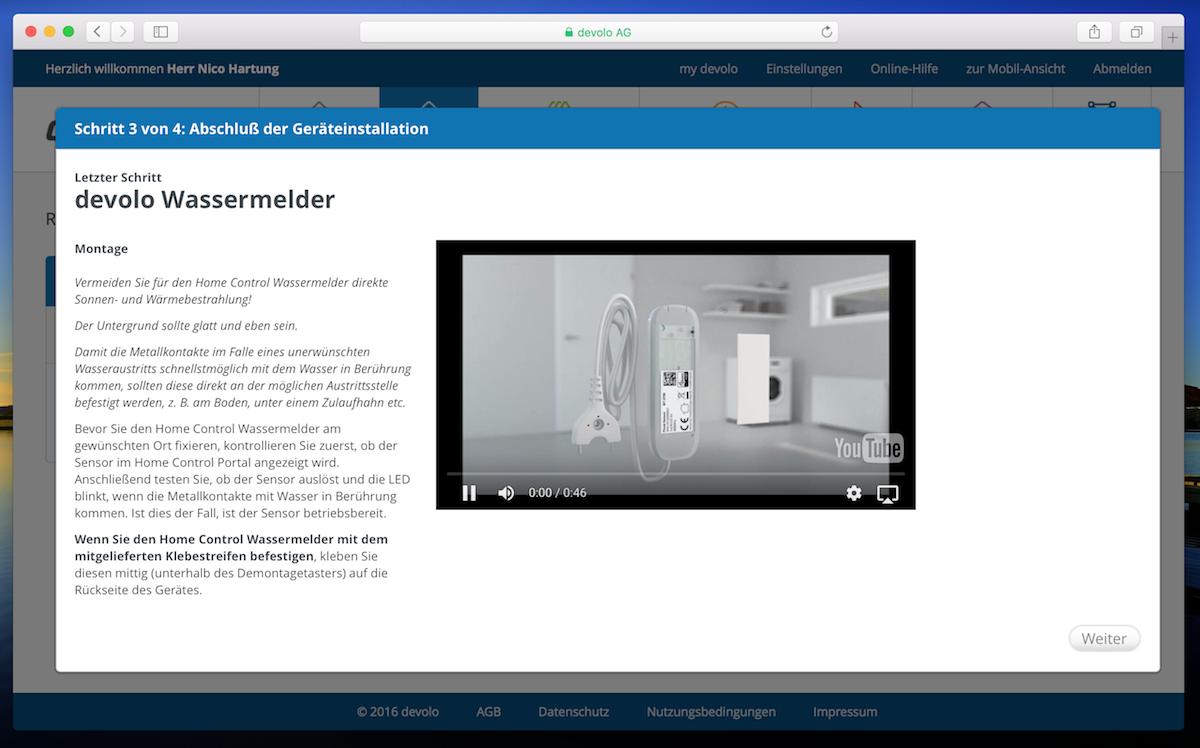This screenshot has height=748, width=1200.
Task: Open Einstellungen in top navigation
Action: tap(804, 69)
